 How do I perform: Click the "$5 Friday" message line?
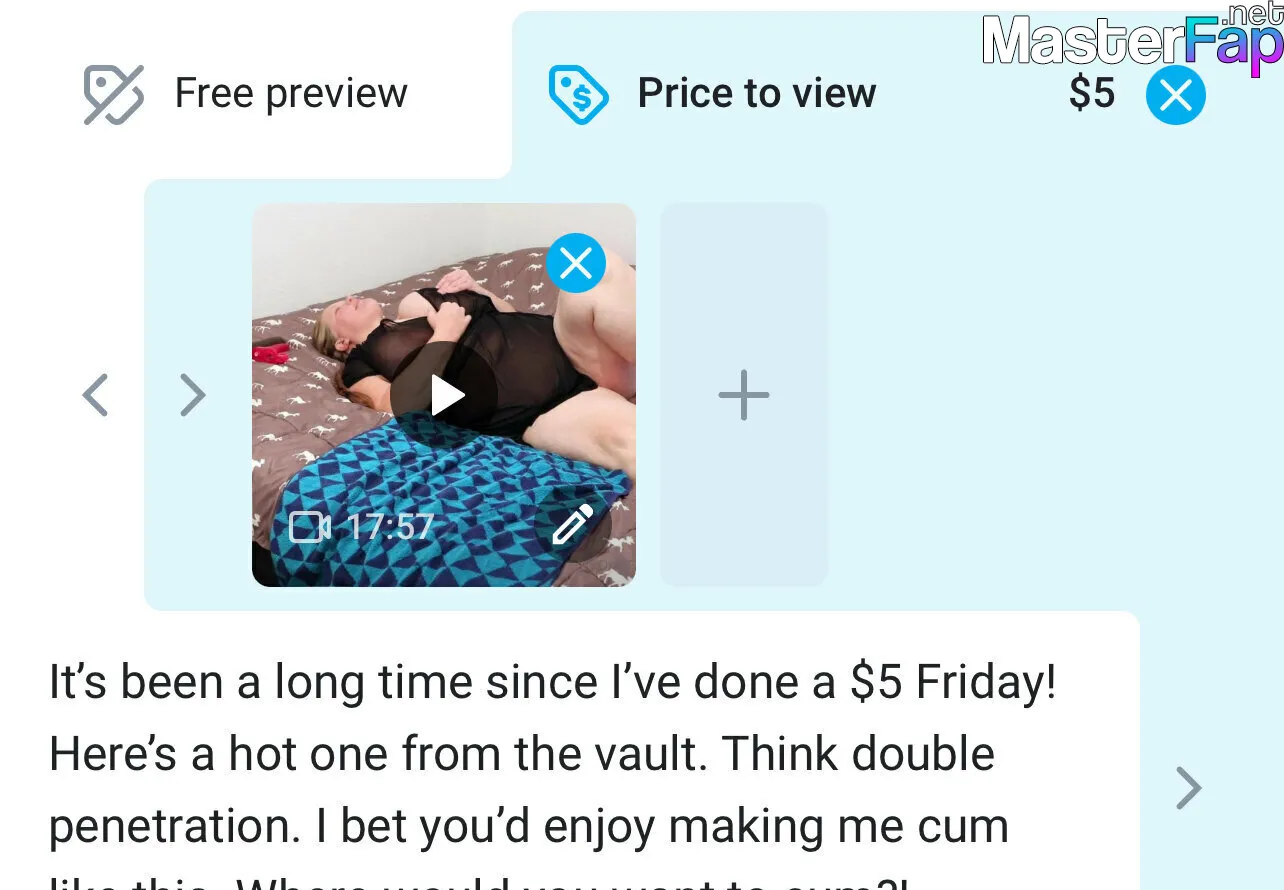click(552, 683)
